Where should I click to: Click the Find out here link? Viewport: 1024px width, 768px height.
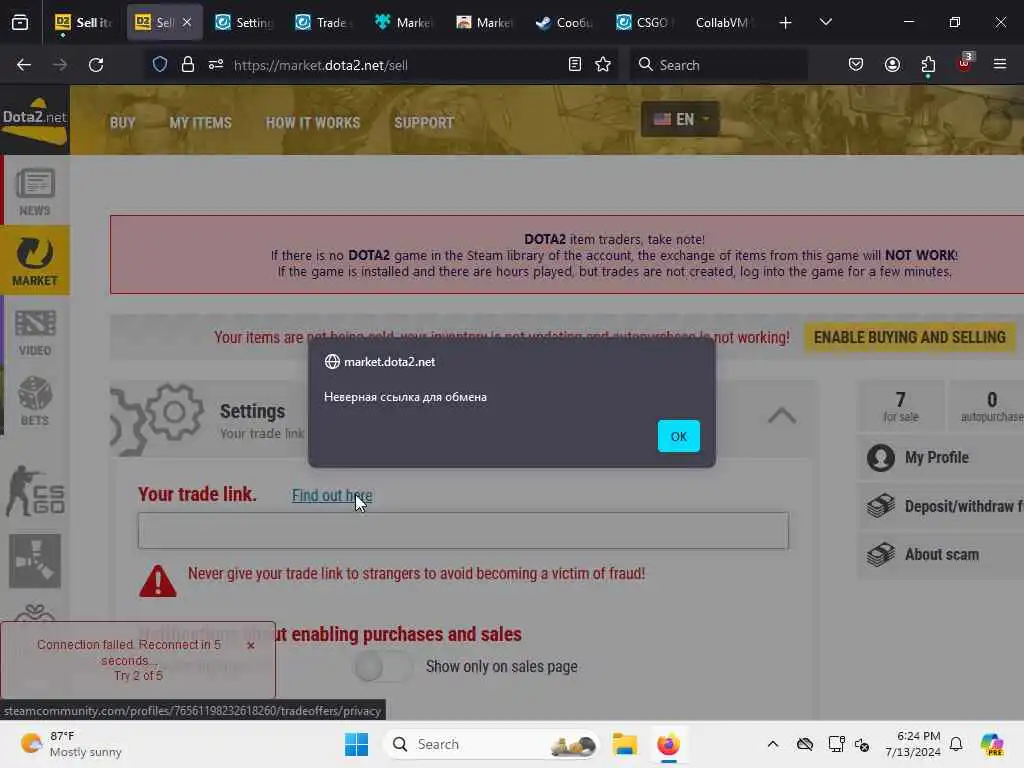tap(332, 496)
